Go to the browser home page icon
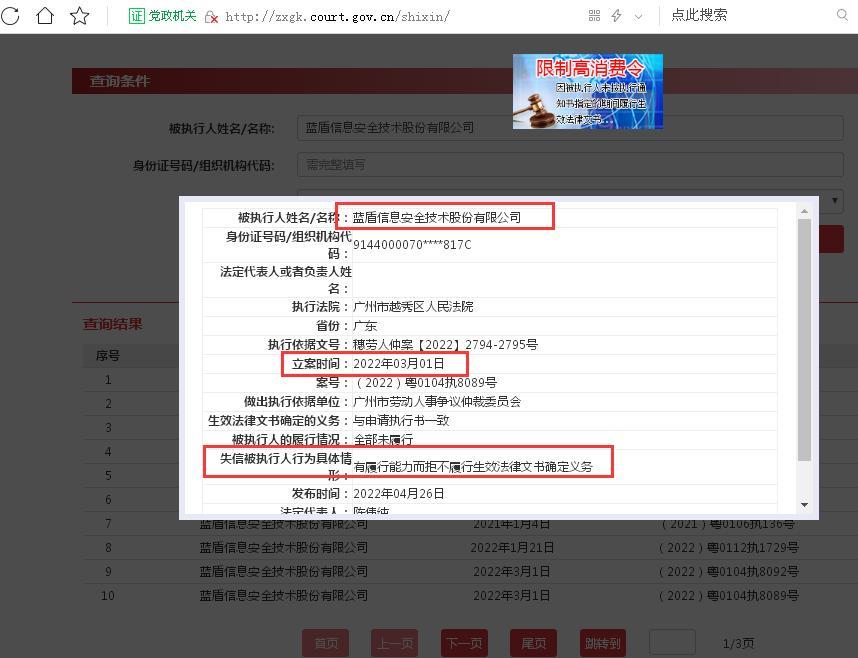The width and height of the screenshot is (858, 658). coord(45,15)
